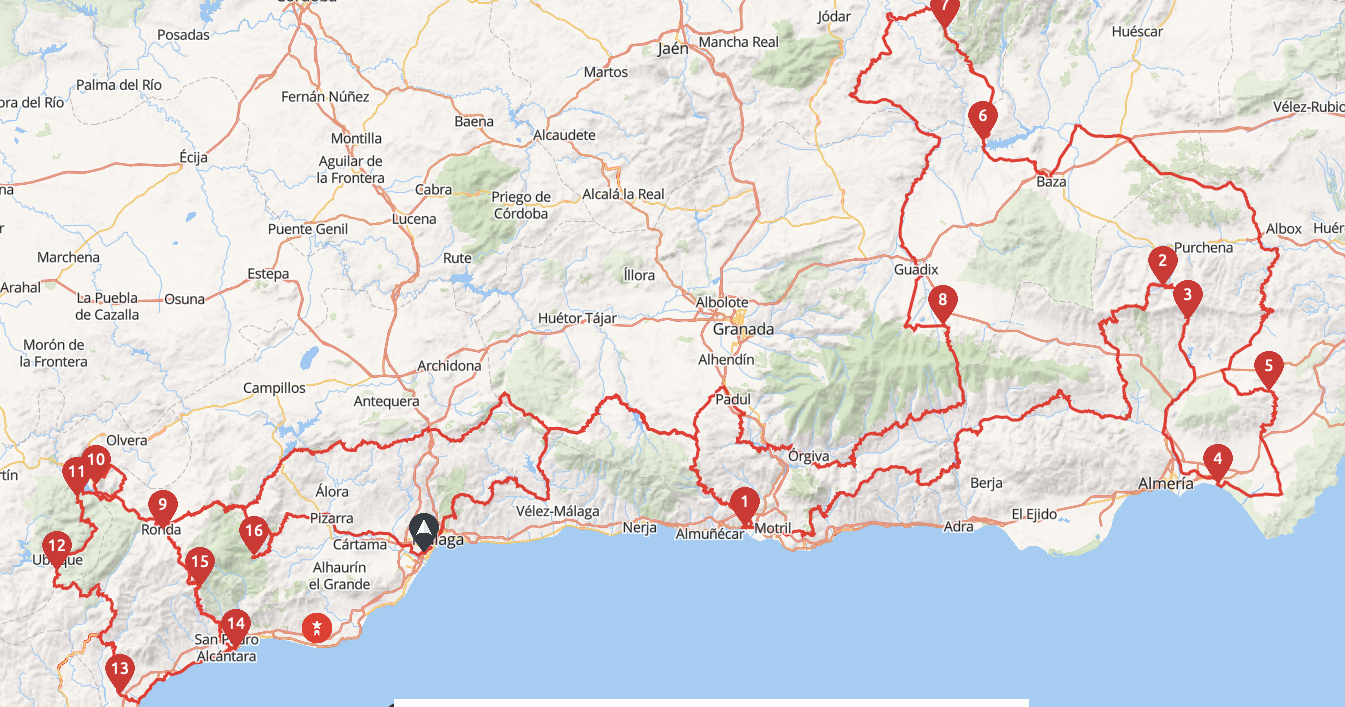
Task: Open waypoint 4 marker near Almería
Action: coord(1217,462)
